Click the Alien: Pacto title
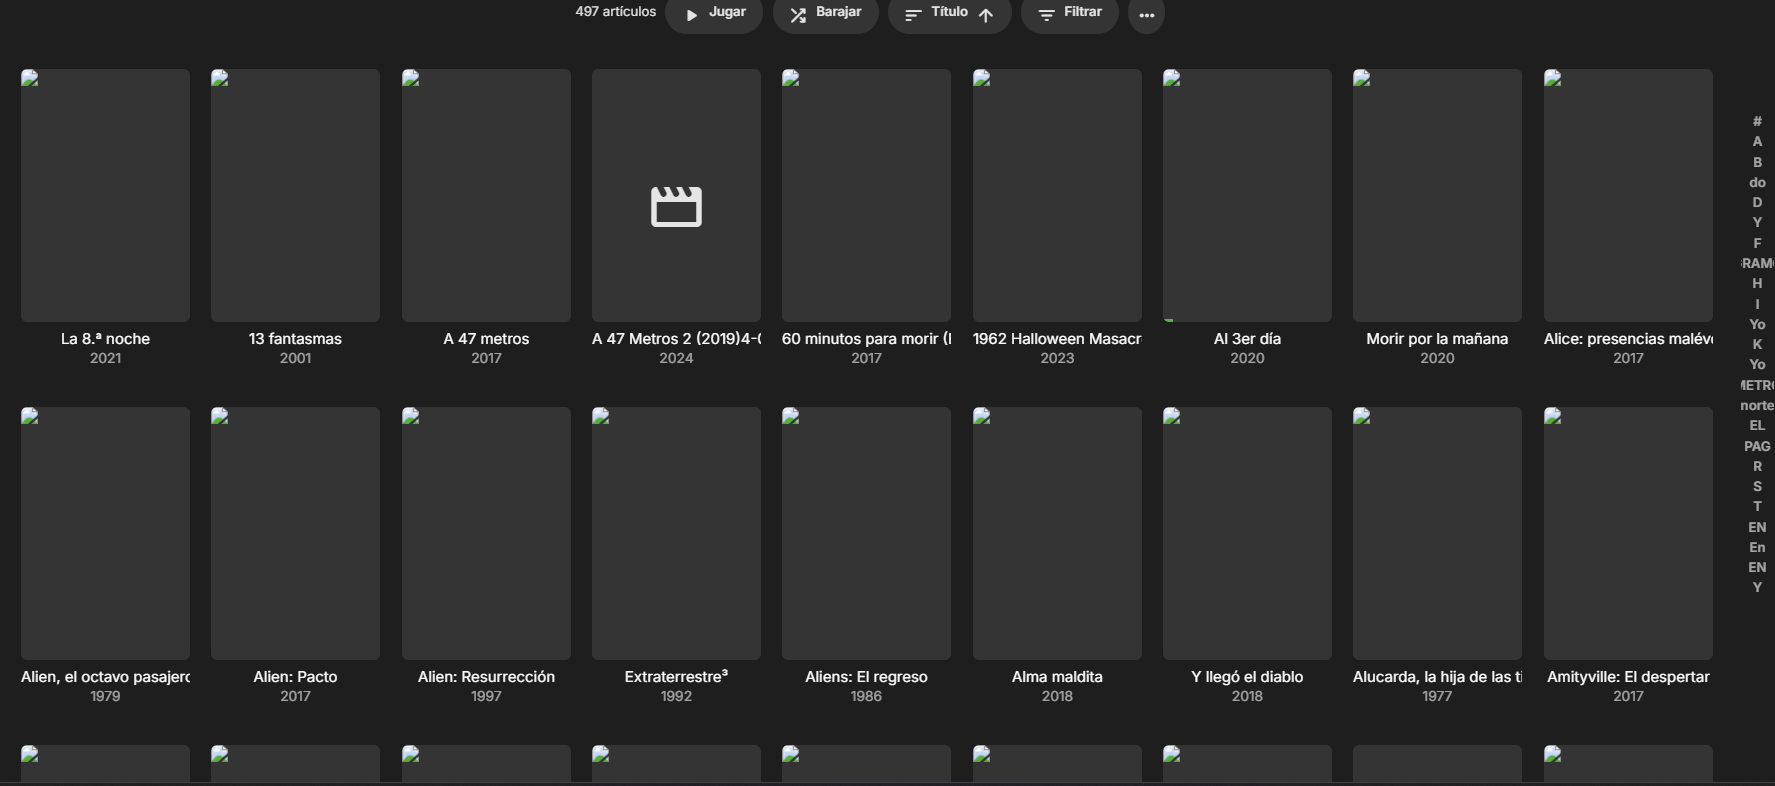 (x=295, y=677)
